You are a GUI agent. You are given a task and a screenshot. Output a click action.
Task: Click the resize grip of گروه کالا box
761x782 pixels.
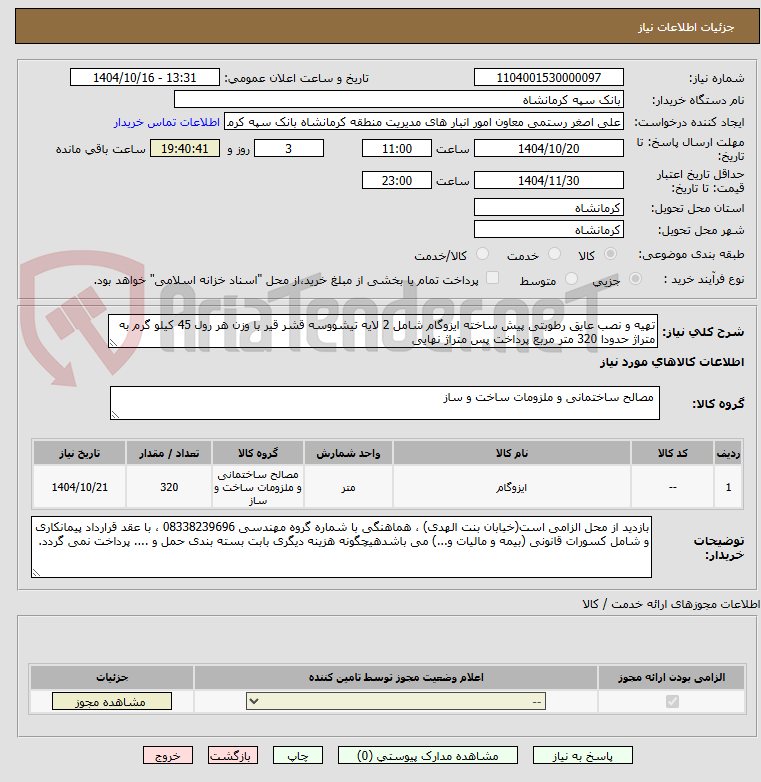click(115, 414)
